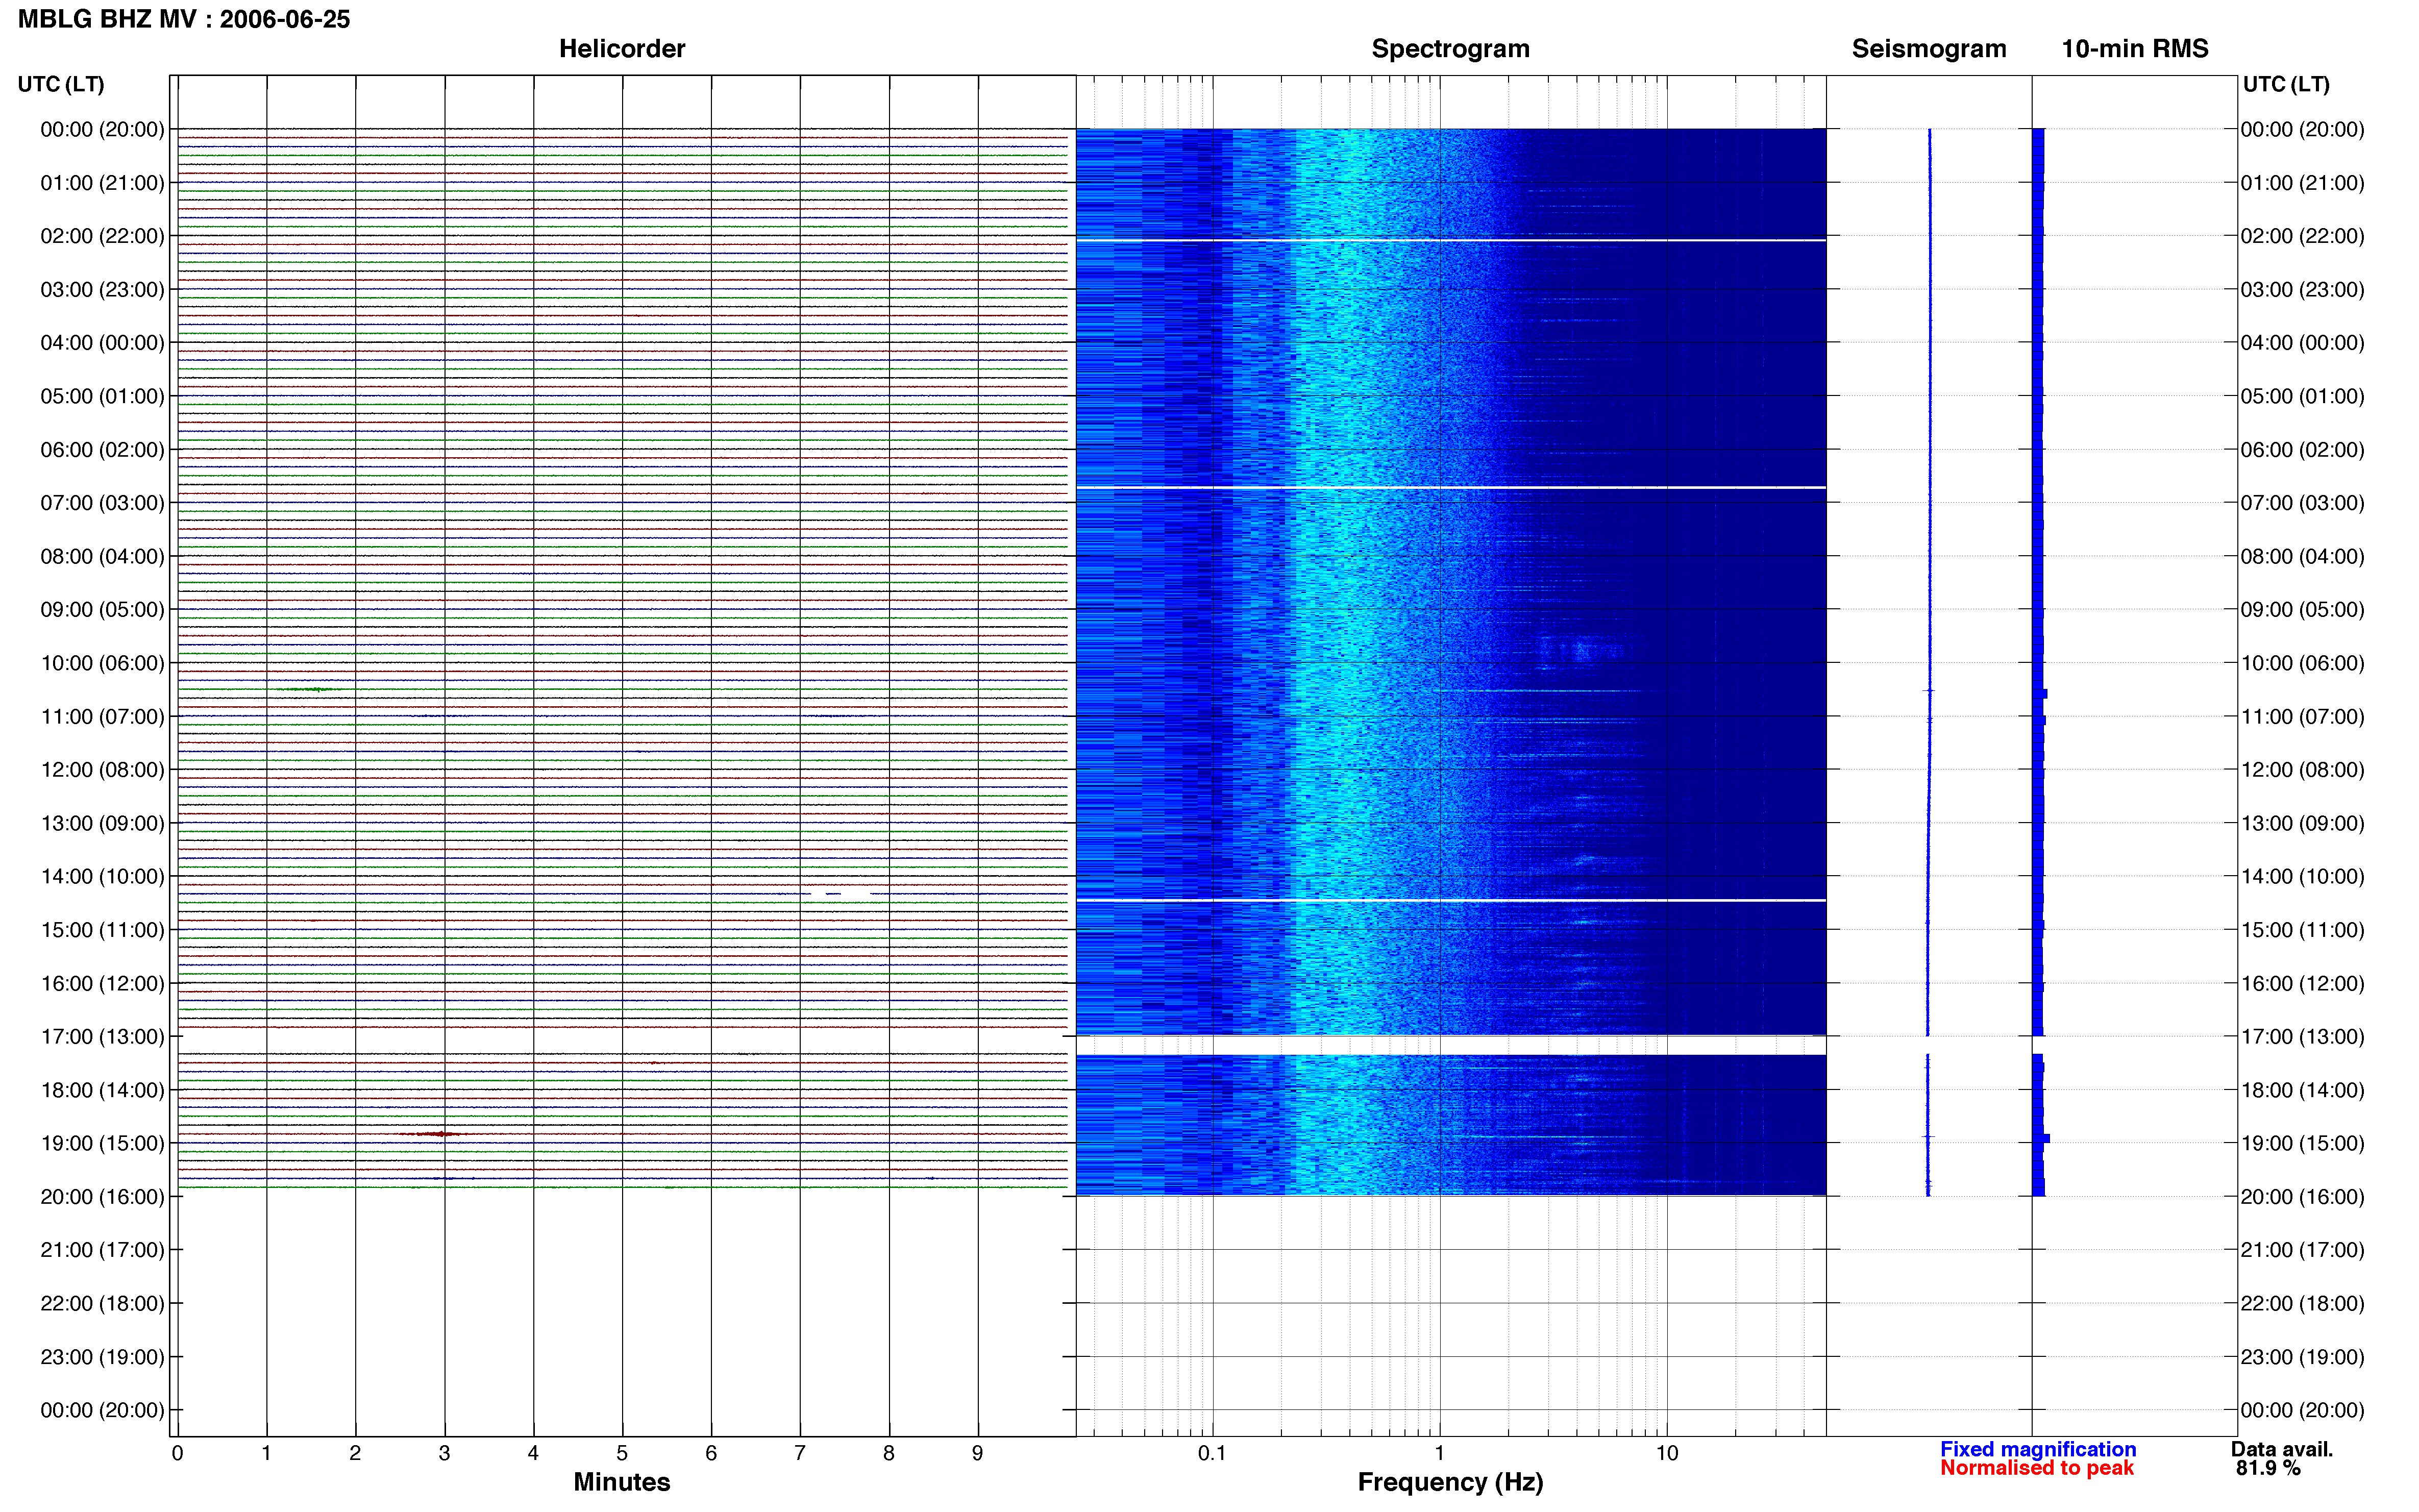Click the 'Spectrogram' panel heading
Screen dimensions: 2419x1512
1450,49
